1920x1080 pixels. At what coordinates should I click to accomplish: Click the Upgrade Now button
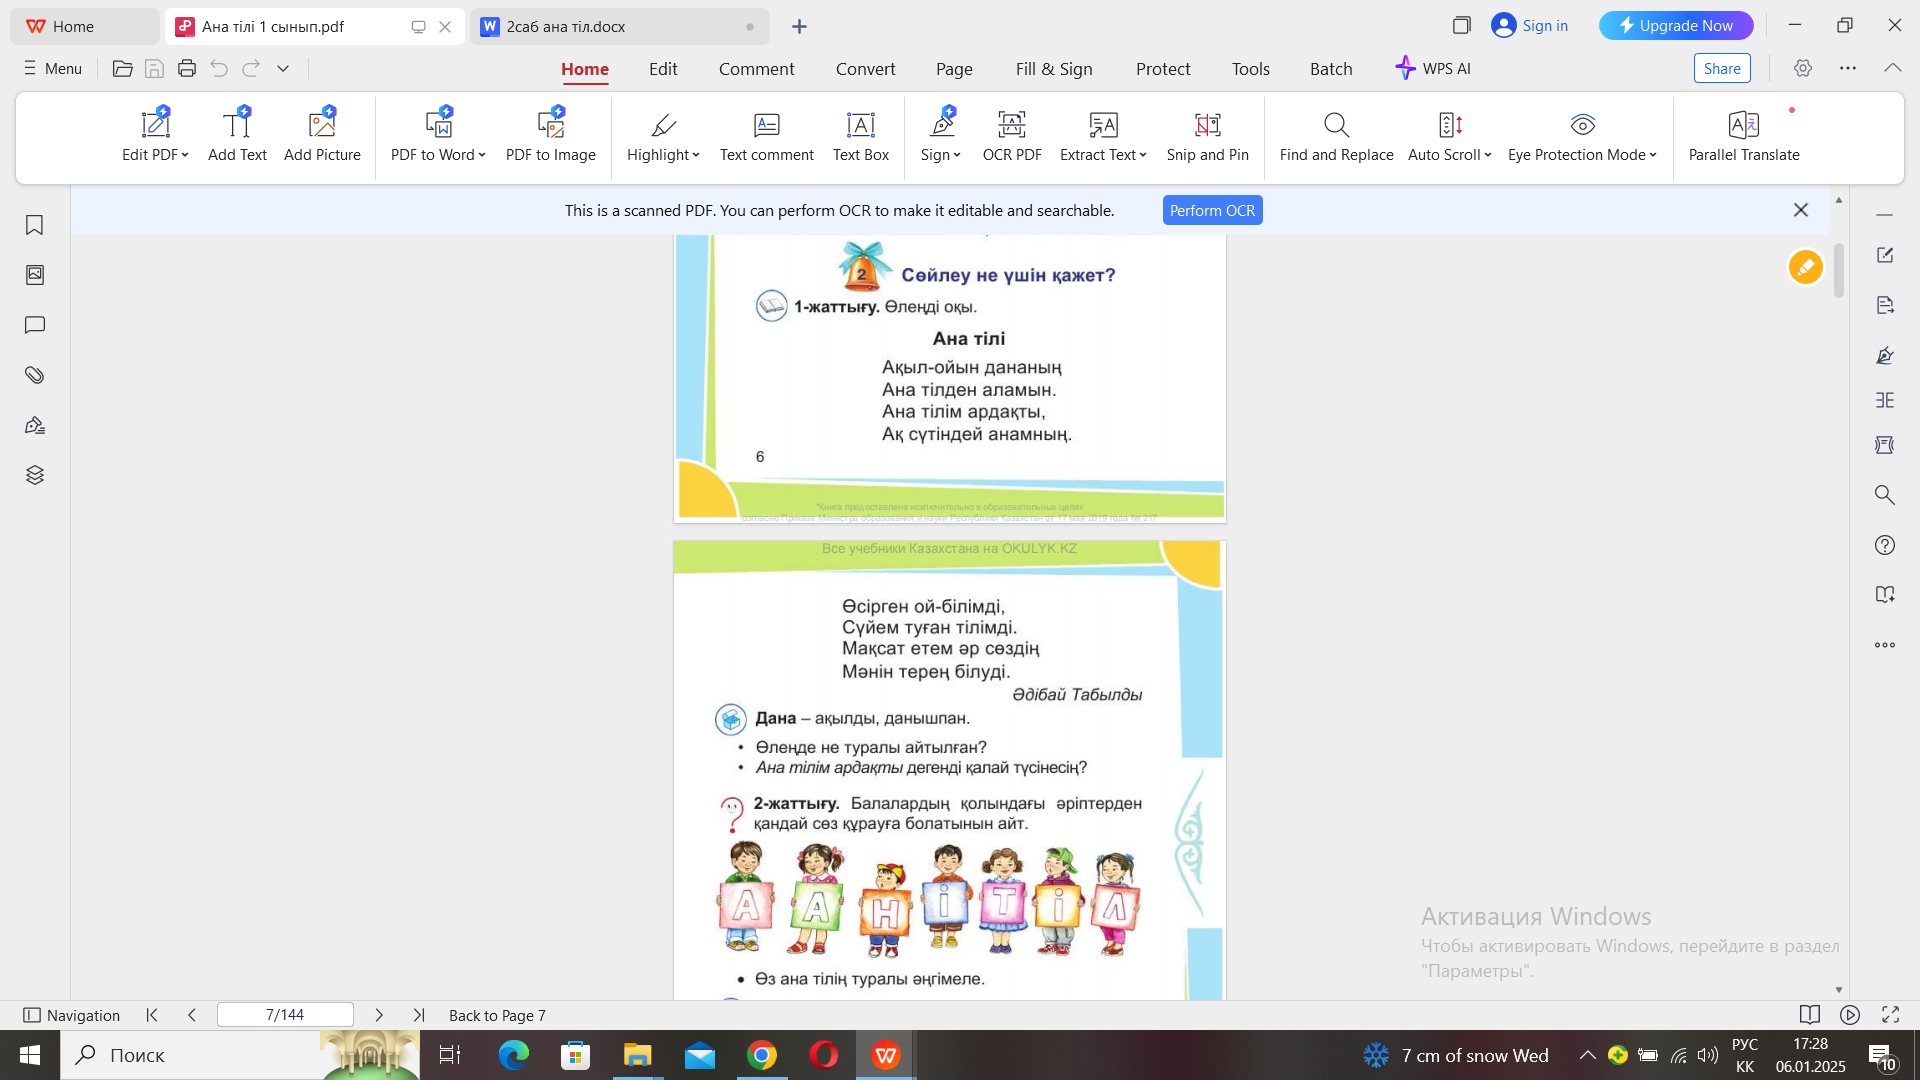[x=1675, y=26]
